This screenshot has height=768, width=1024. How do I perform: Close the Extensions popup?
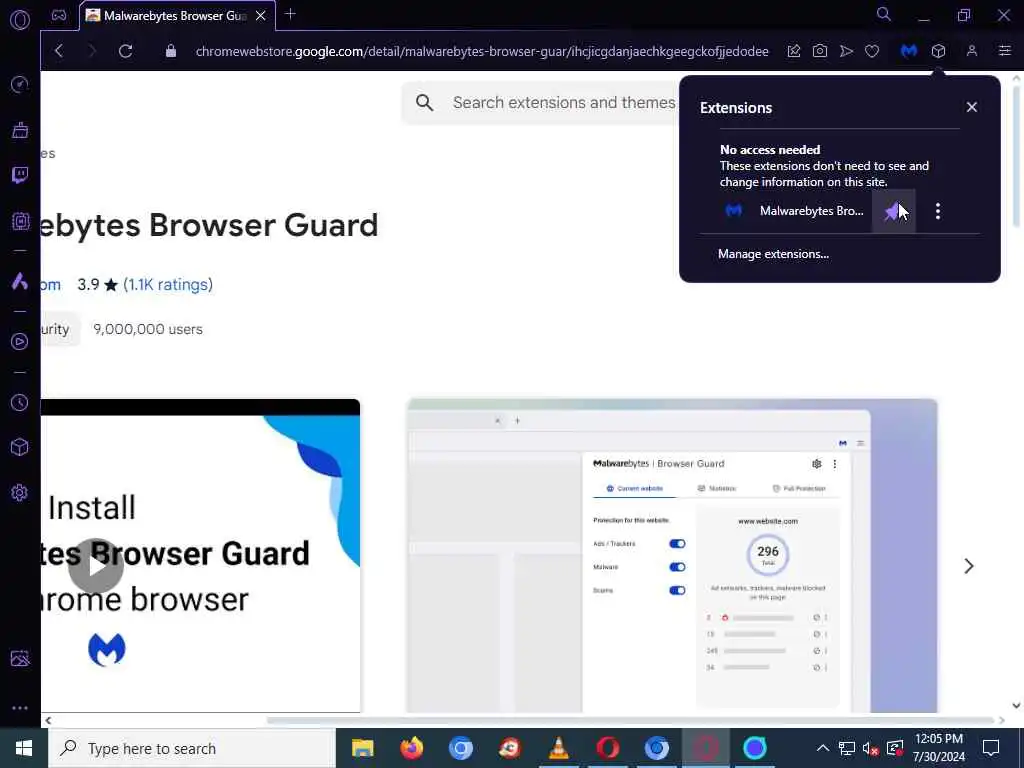972,107
